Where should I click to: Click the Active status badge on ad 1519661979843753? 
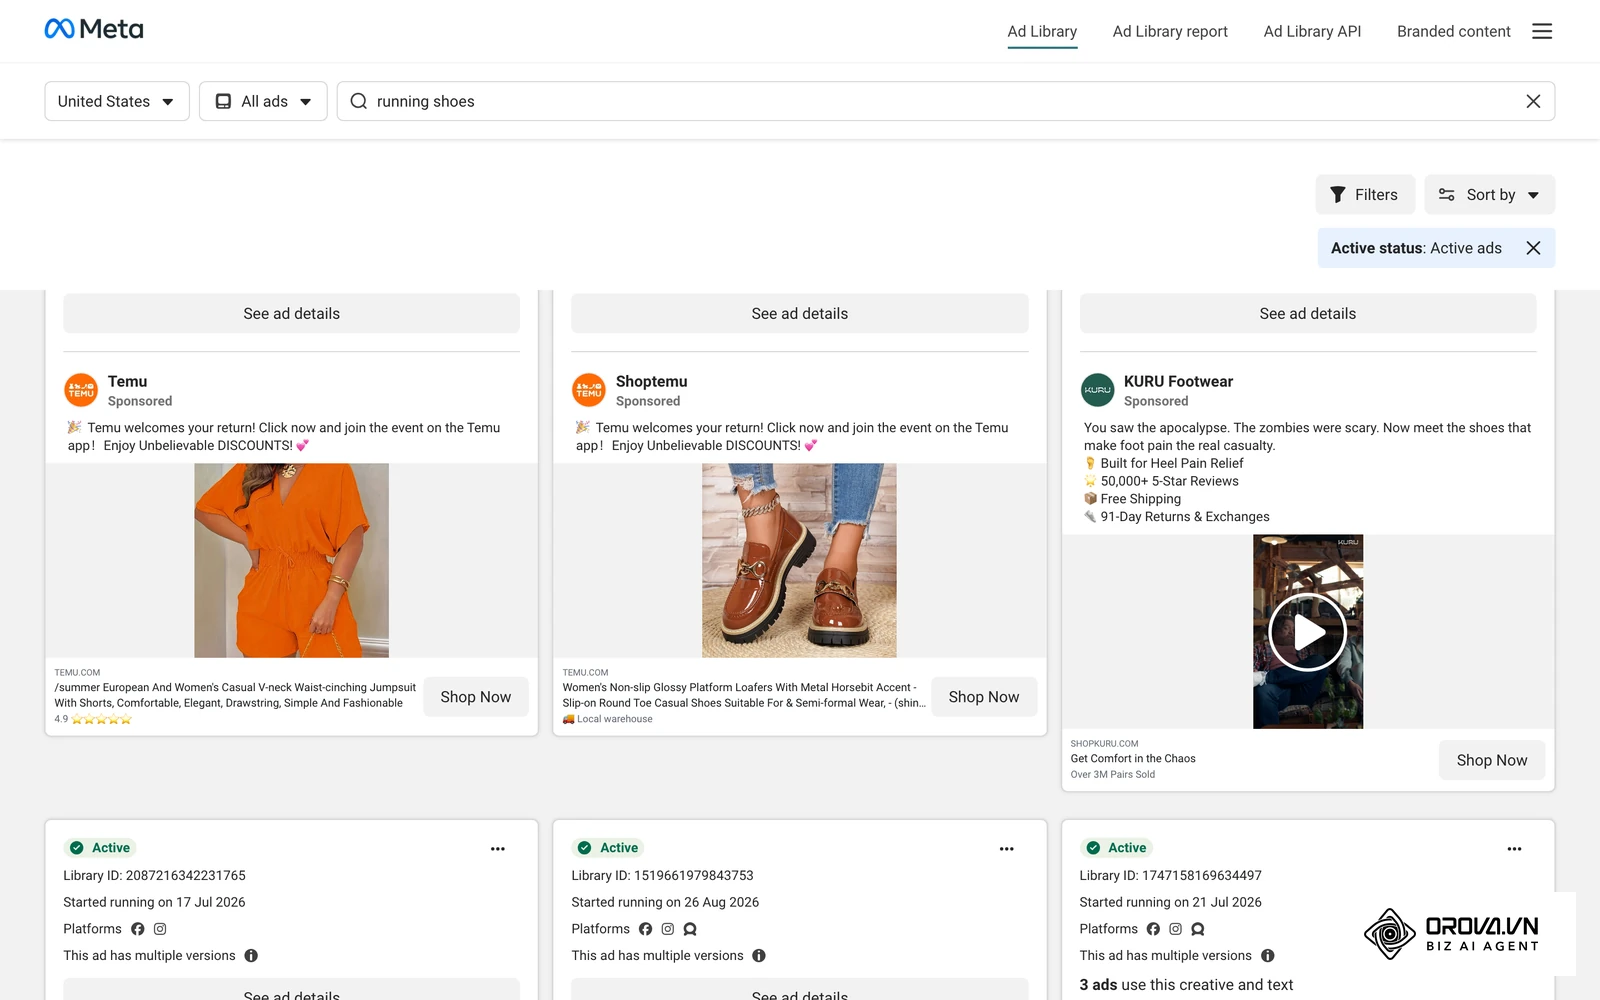pyautogui.click(x=608, y=848)
